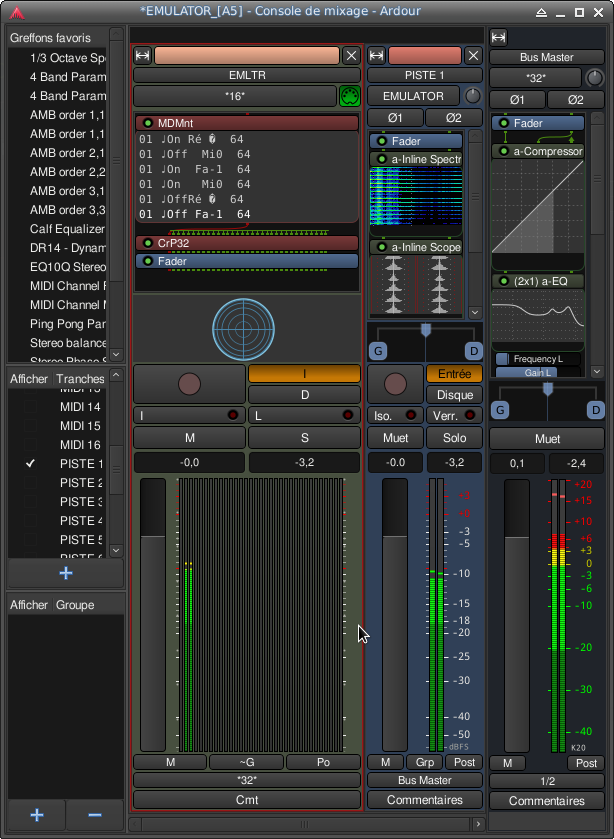Toggle Verr. solo lock on PISTE 1
This screenshot has height=839, width=614.
coord(454,415)
